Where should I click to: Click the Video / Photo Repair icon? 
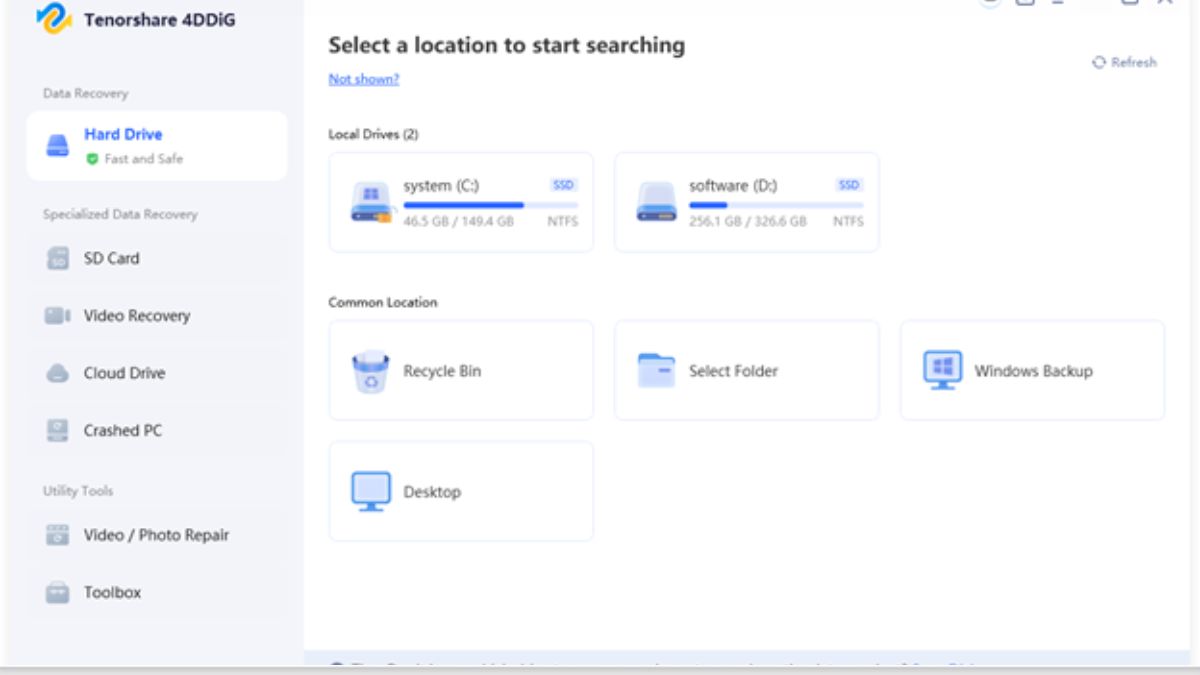(x=58, y=535)
